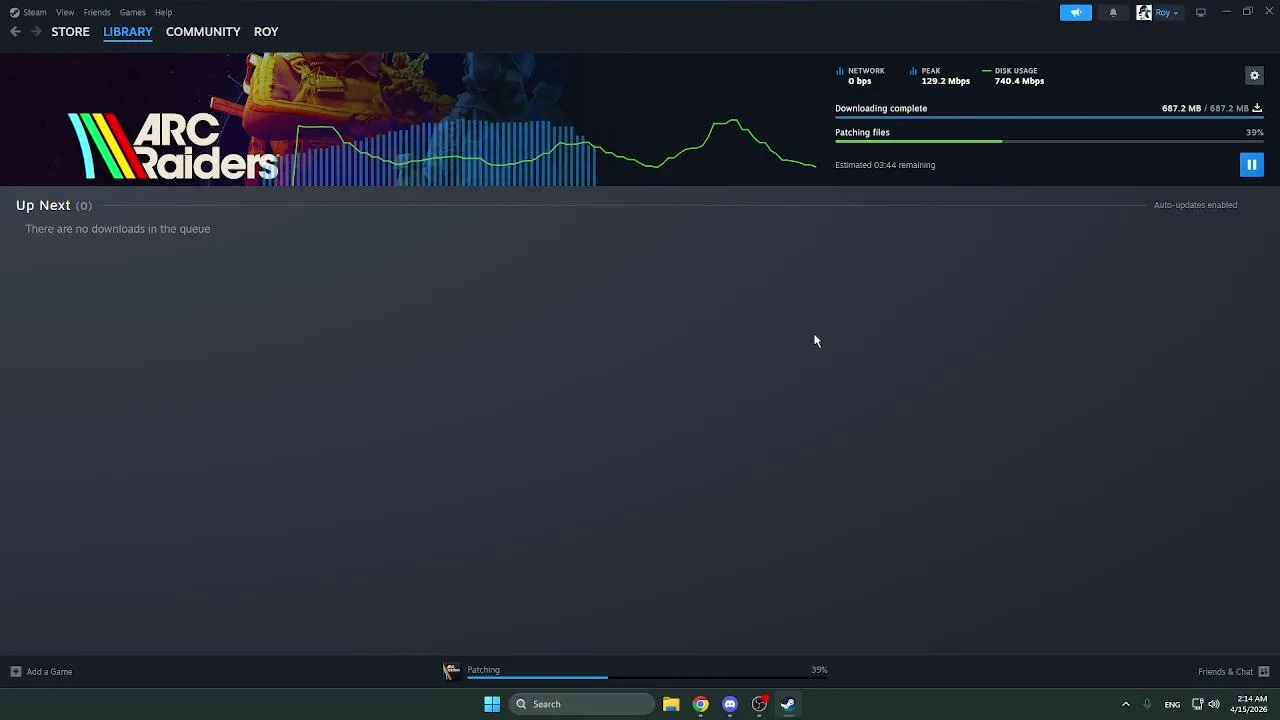Pause the ARC Raiders patching
The width and height of the screenshot is (1280, 720).
click(x=1251, y=165)
